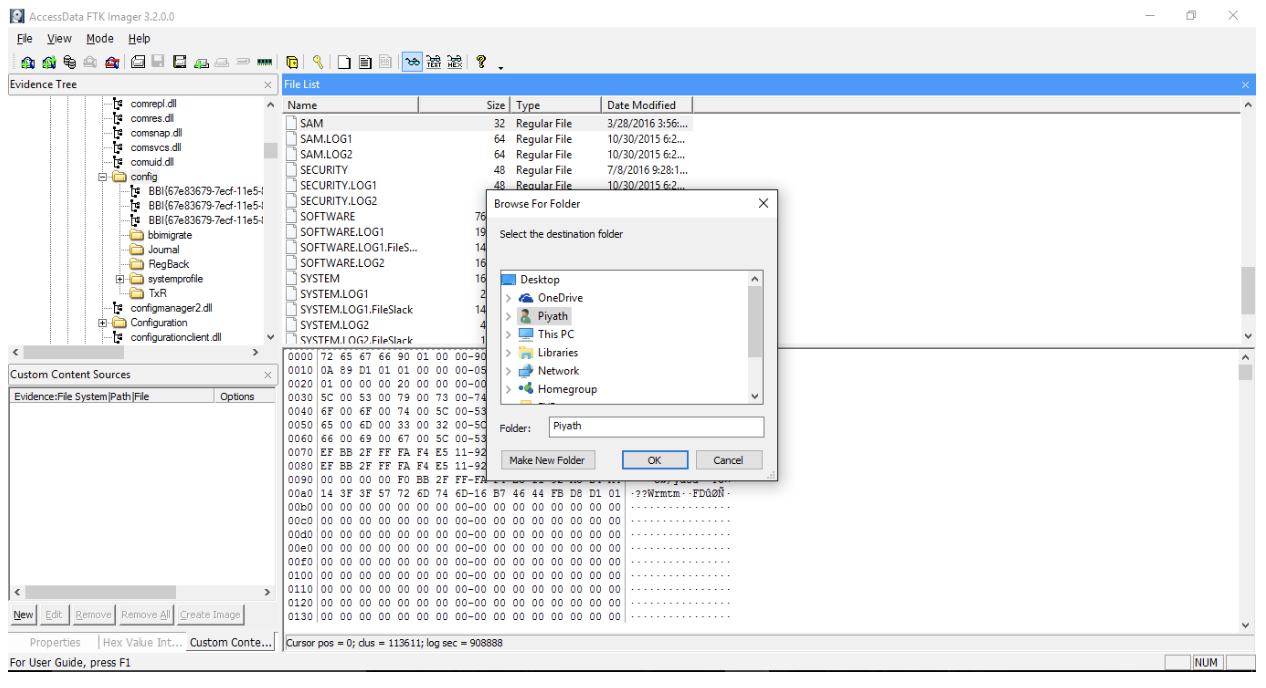Click the Export File Hash List icon

pyautogui.click(x=365, y=62)
